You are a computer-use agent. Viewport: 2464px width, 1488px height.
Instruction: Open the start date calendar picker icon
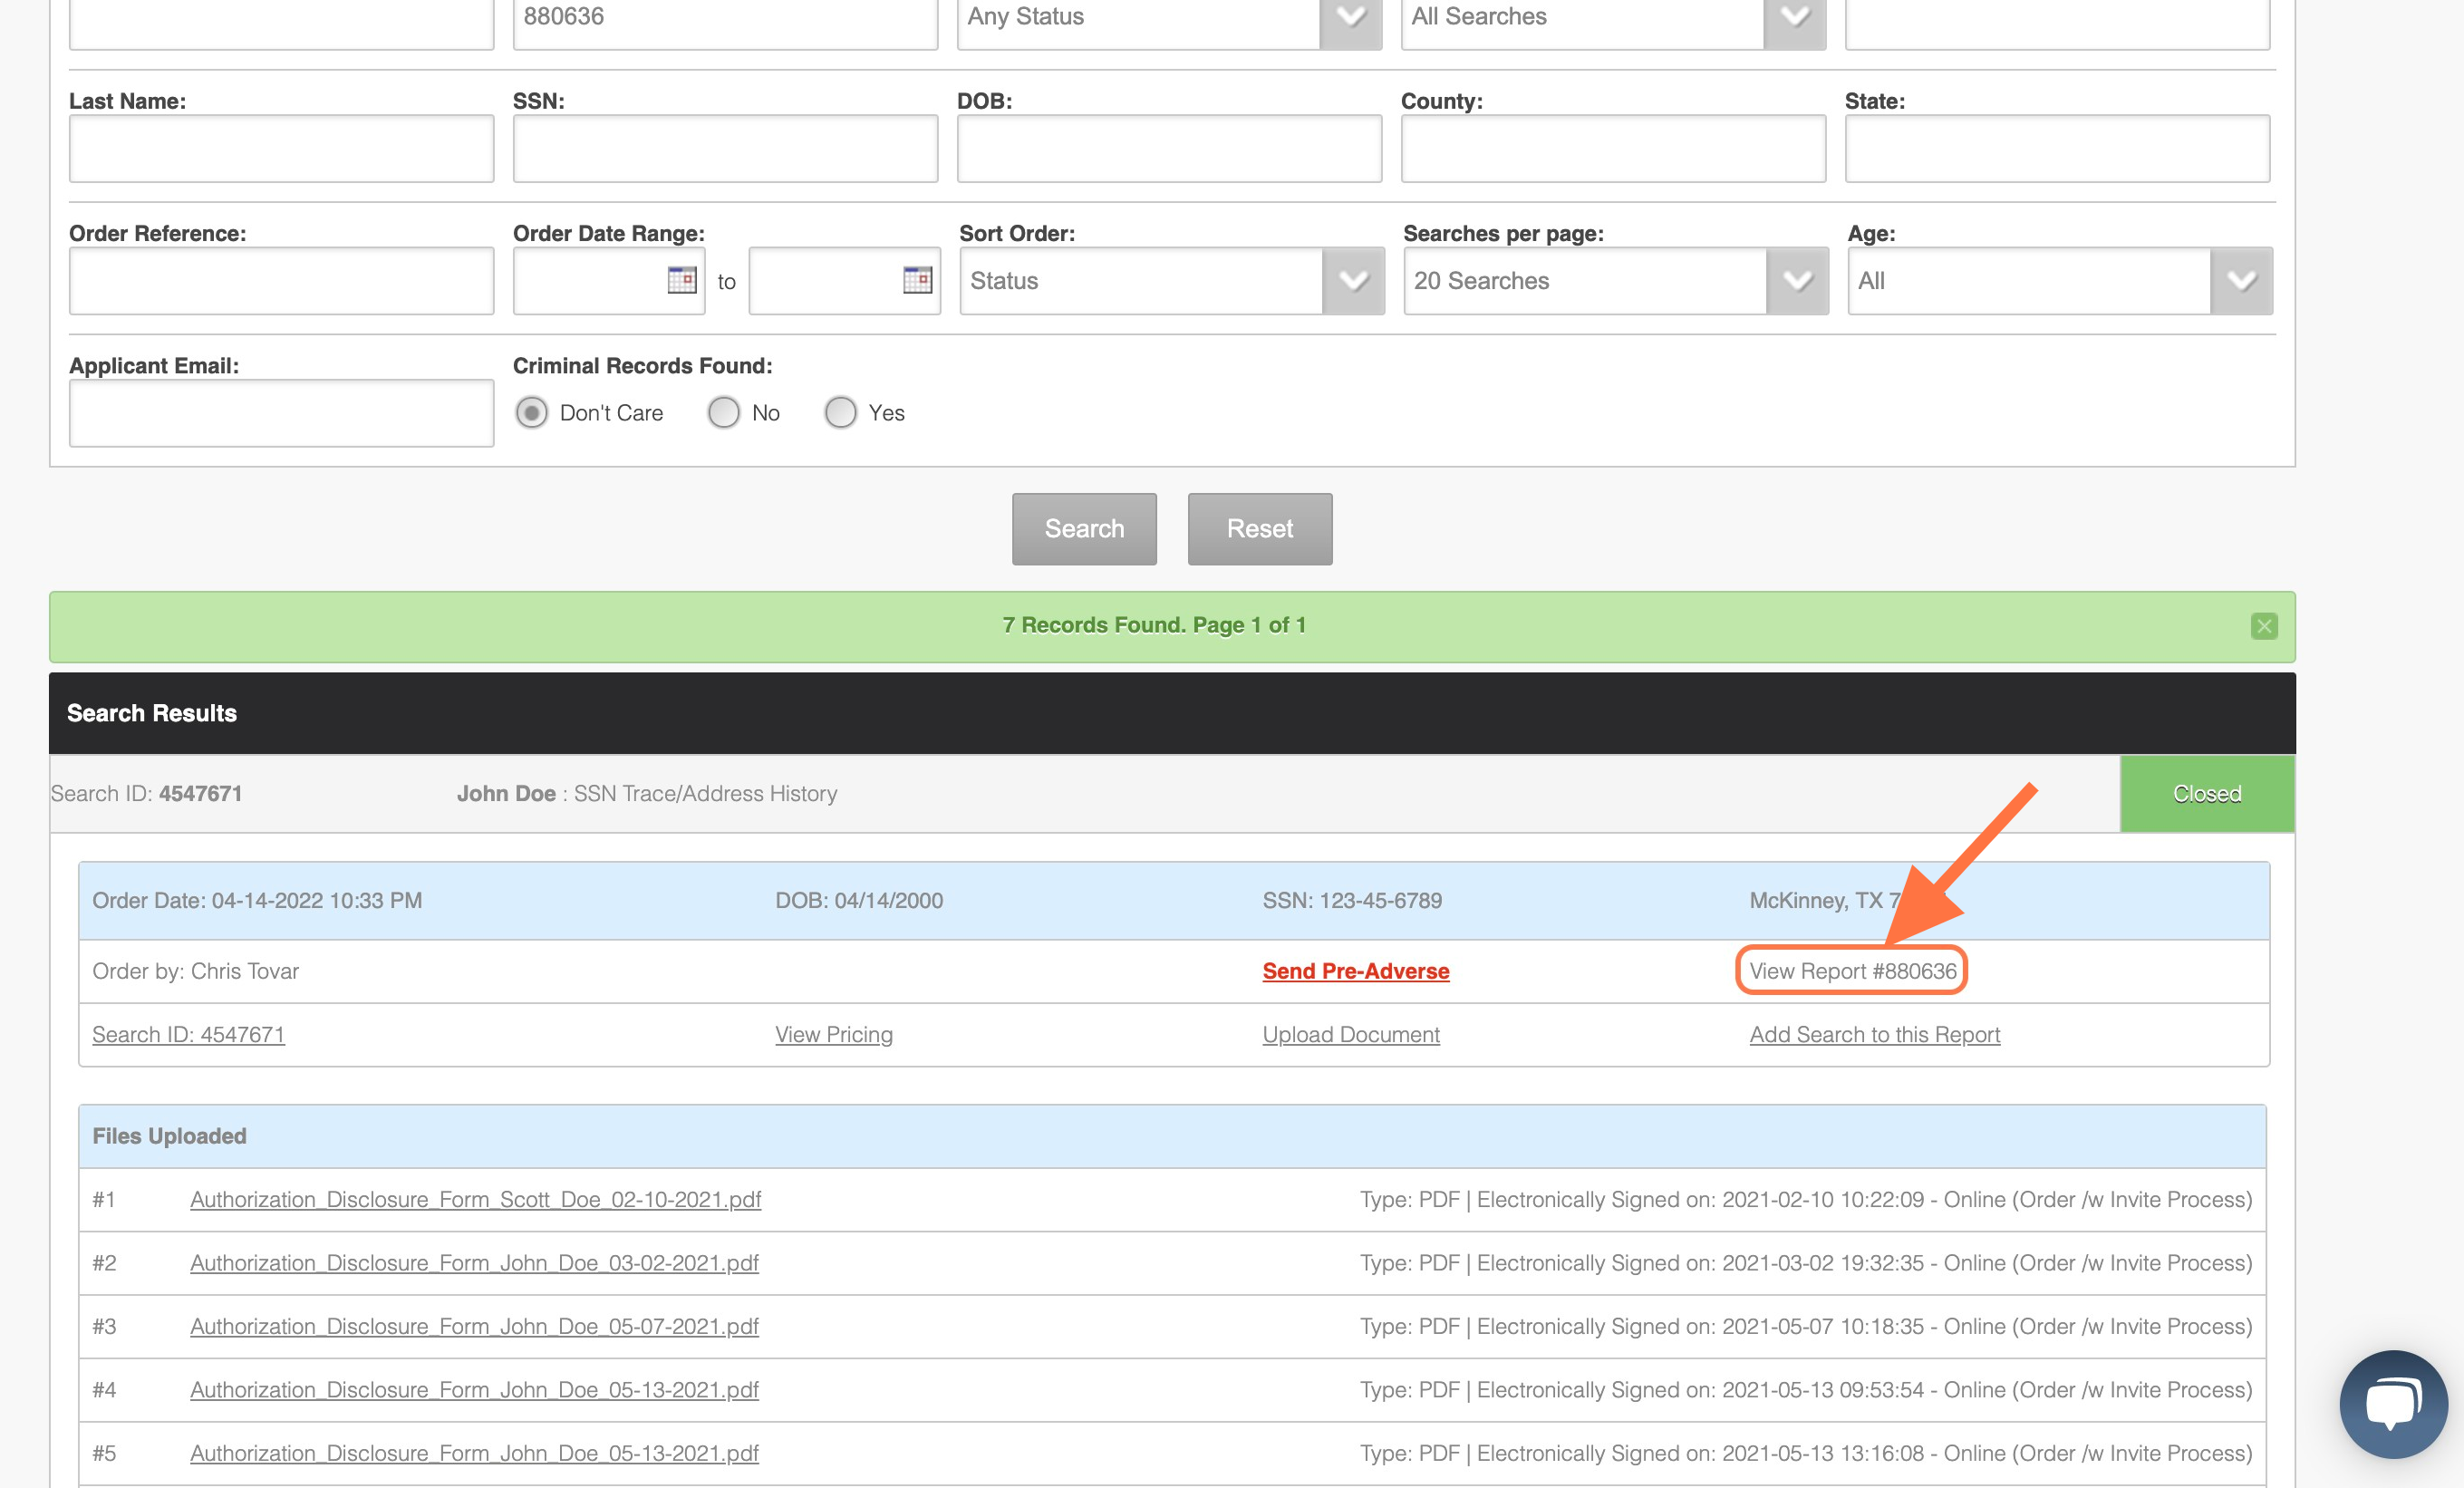click(682, 280)
